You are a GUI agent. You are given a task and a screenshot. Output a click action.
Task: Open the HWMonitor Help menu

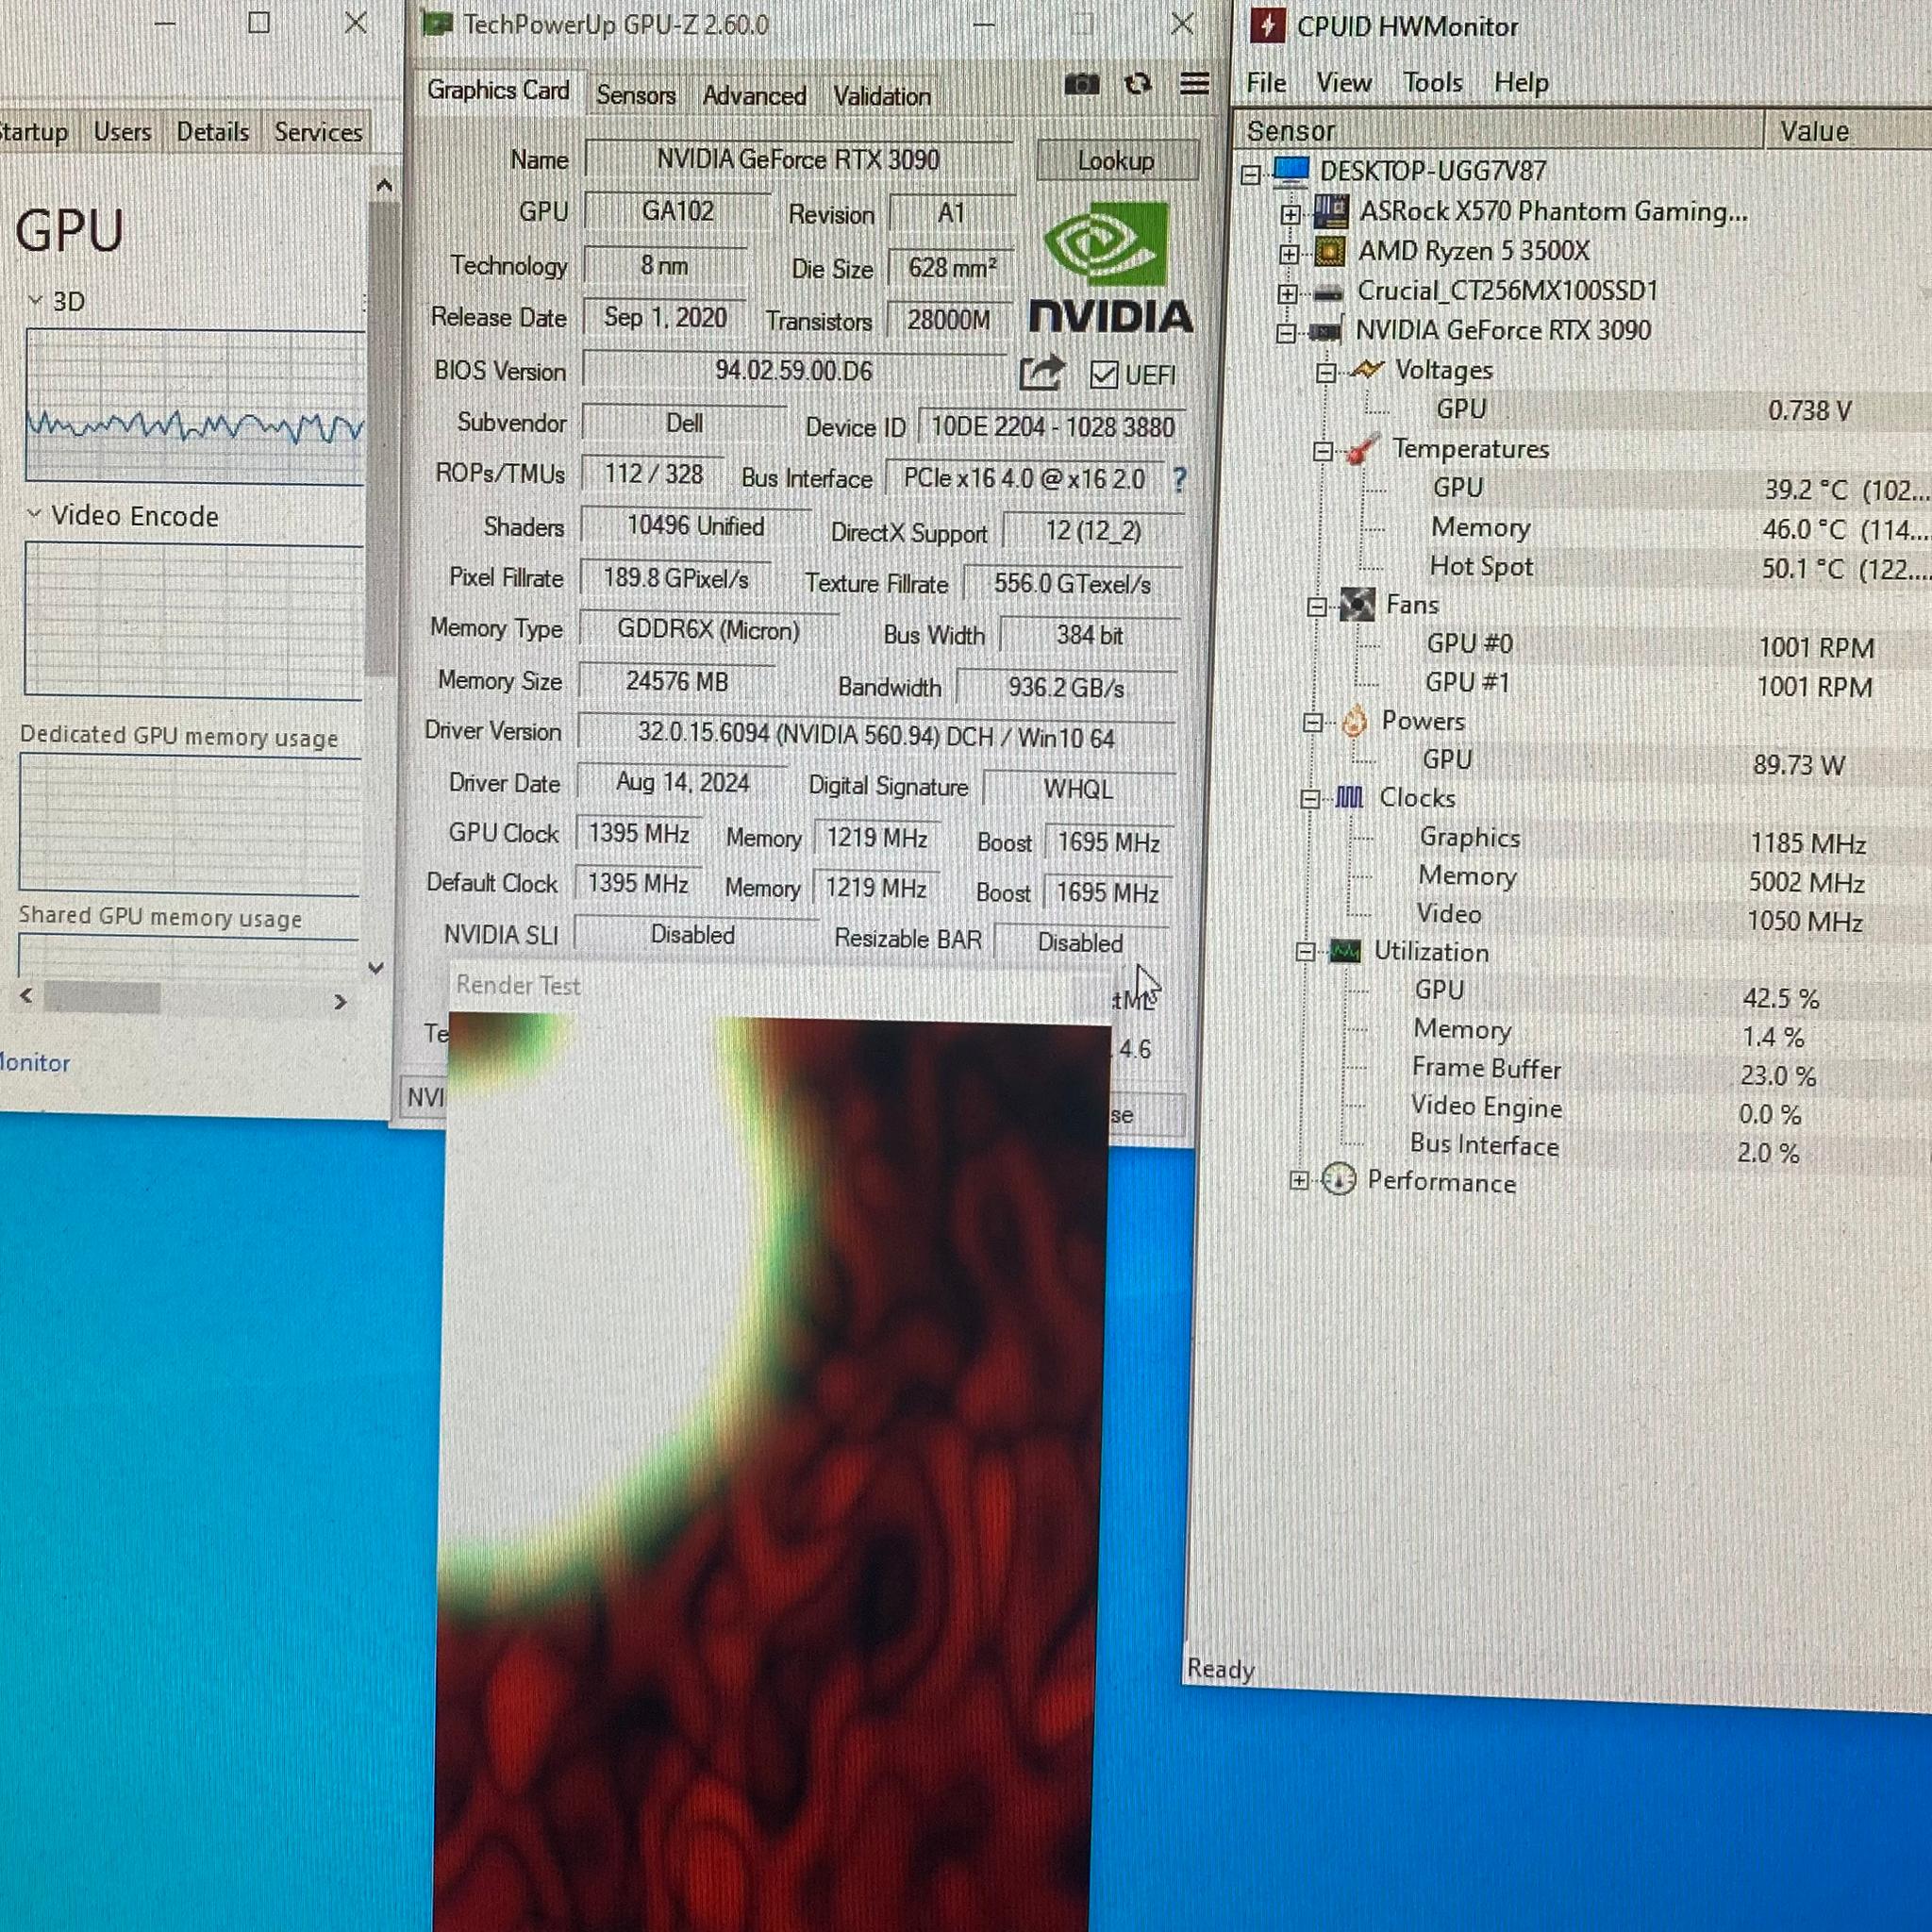coord(1521,83)
